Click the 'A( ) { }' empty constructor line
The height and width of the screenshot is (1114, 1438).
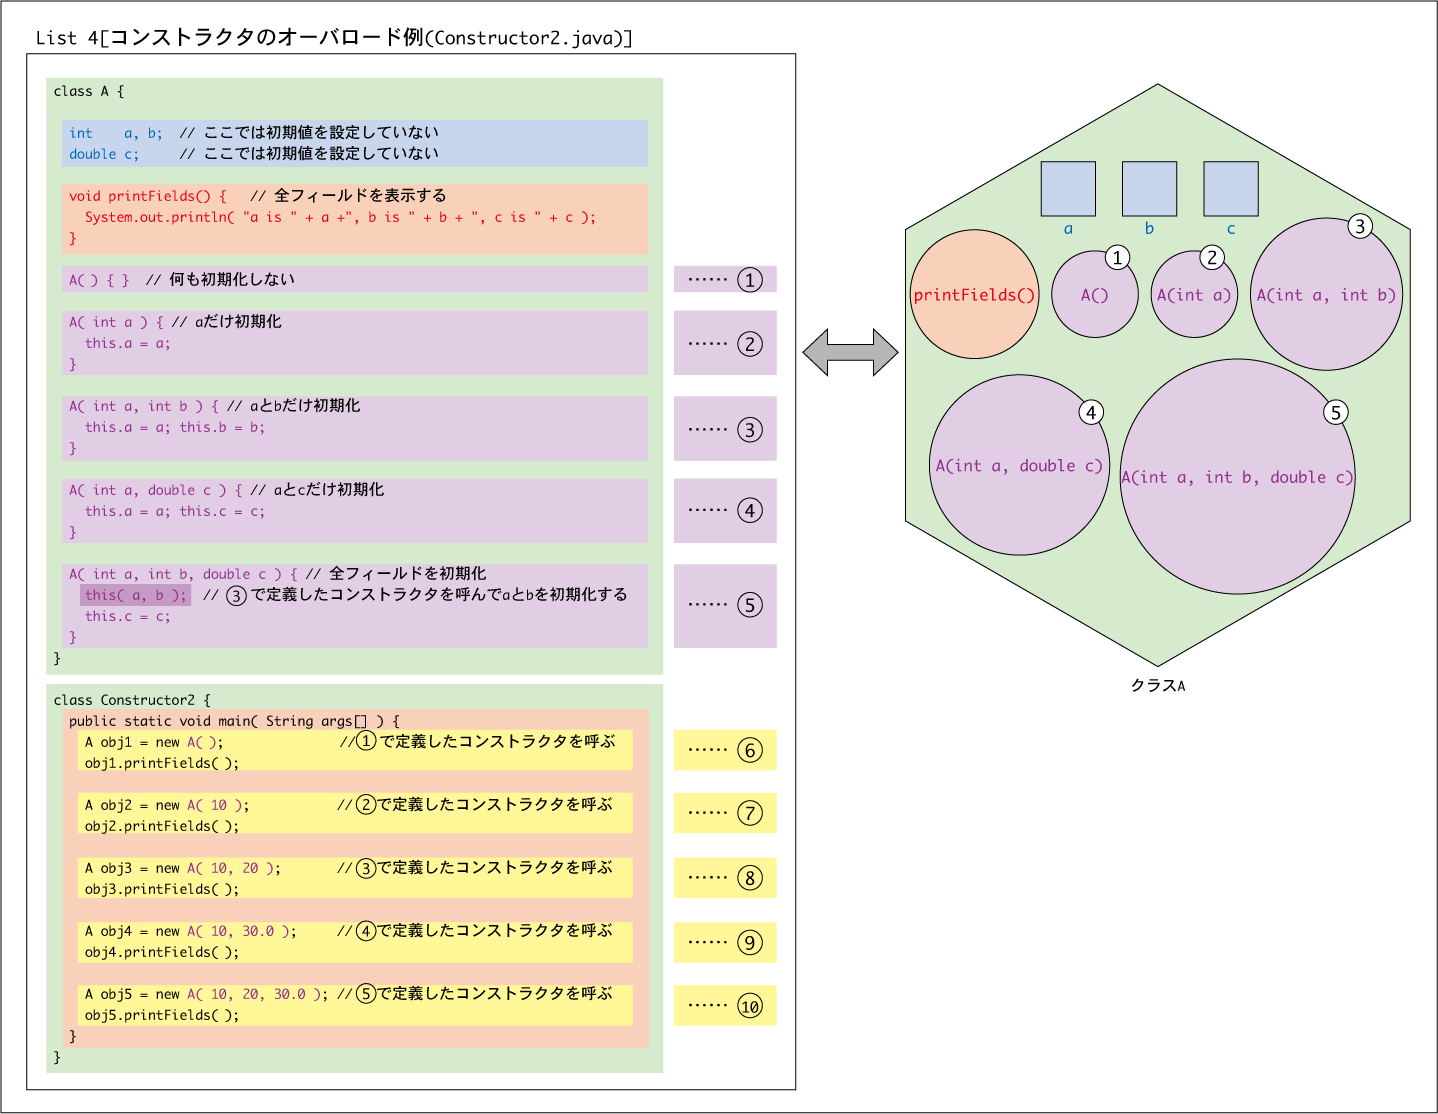[x=99, y=280]
